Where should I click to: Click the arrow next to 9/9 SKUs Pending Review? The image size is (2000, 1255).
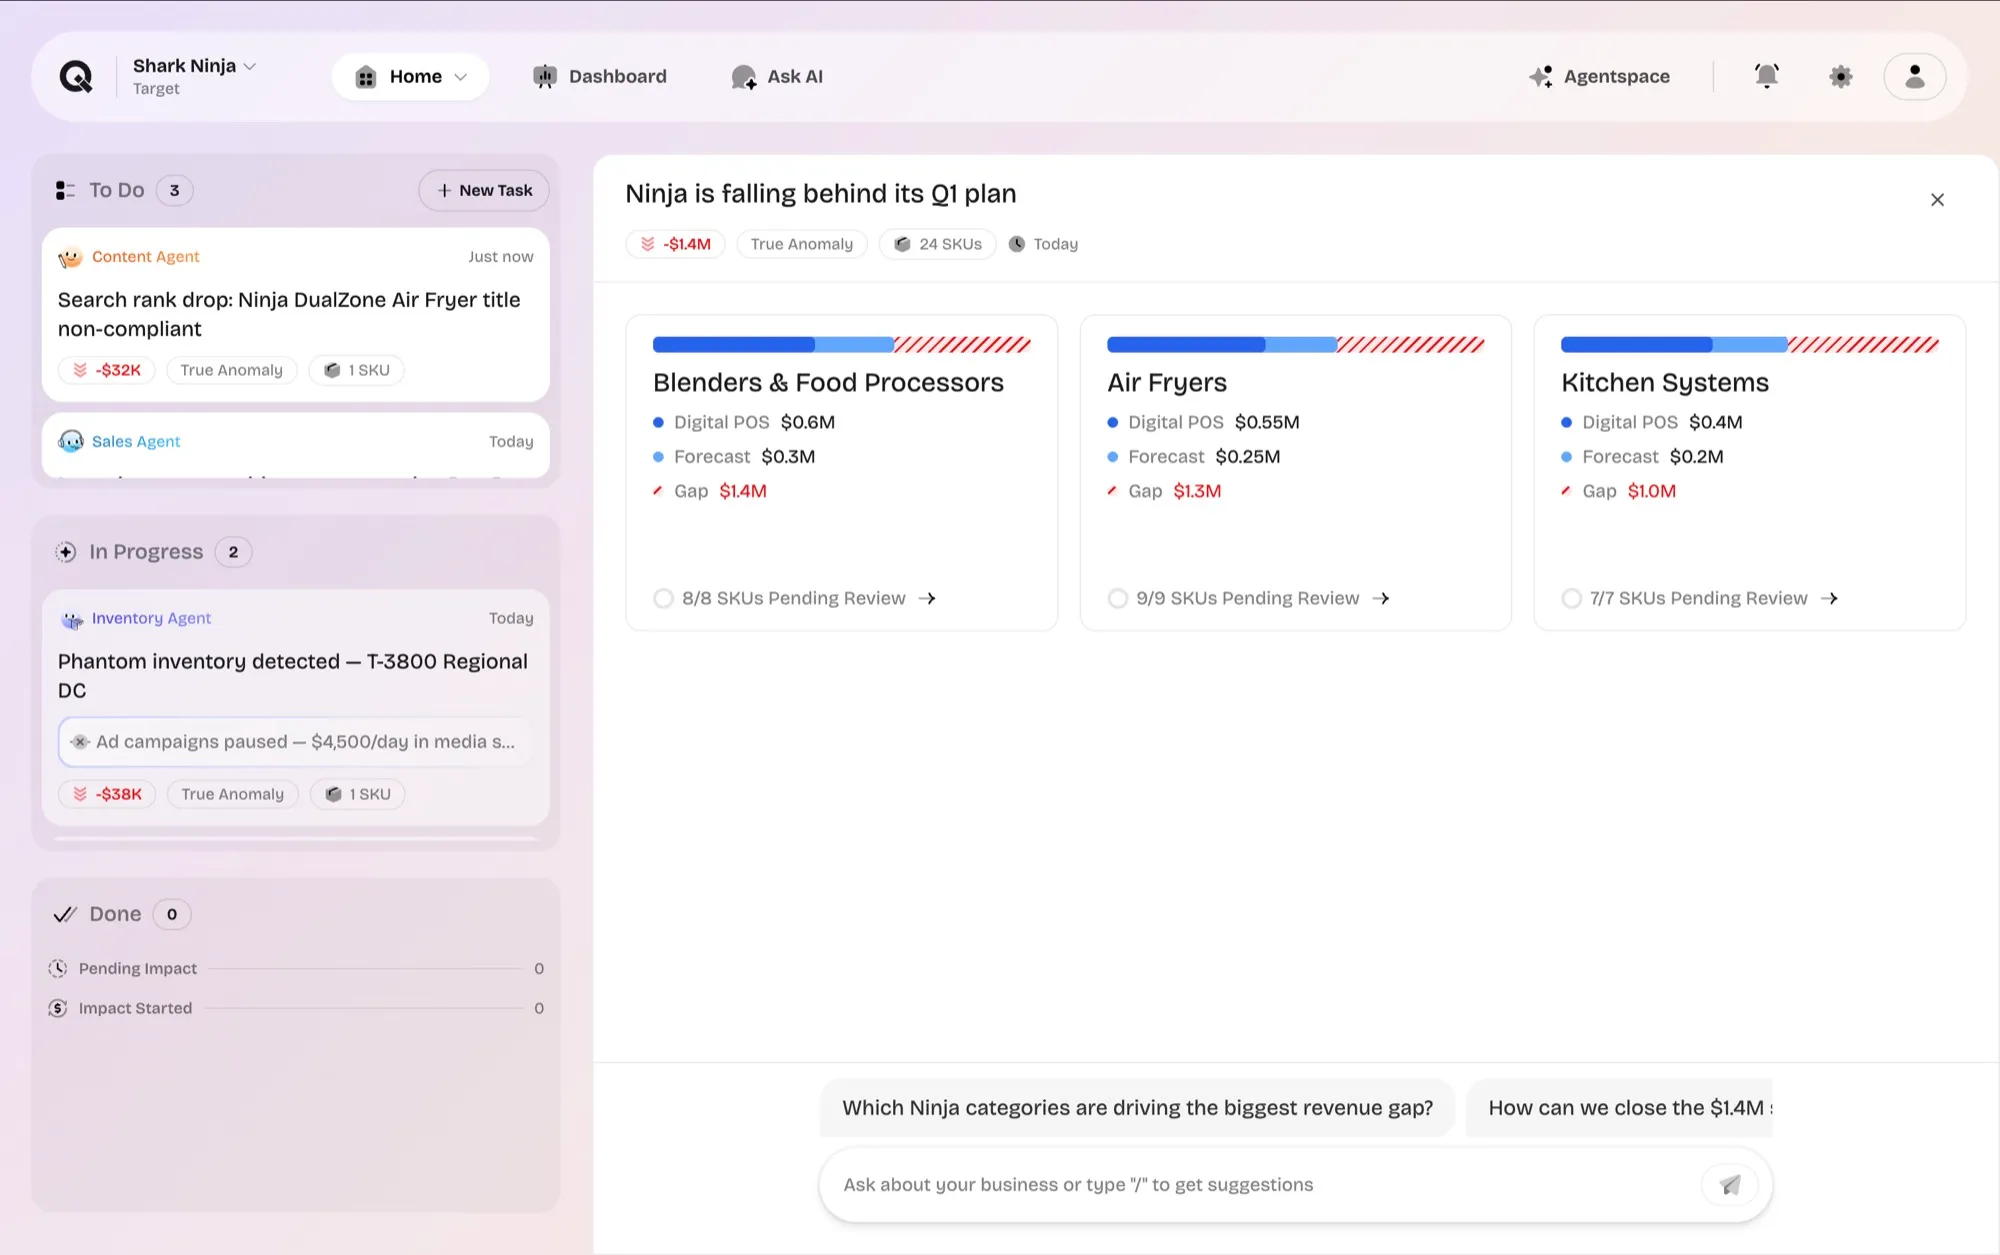(x=1381, y=598)
